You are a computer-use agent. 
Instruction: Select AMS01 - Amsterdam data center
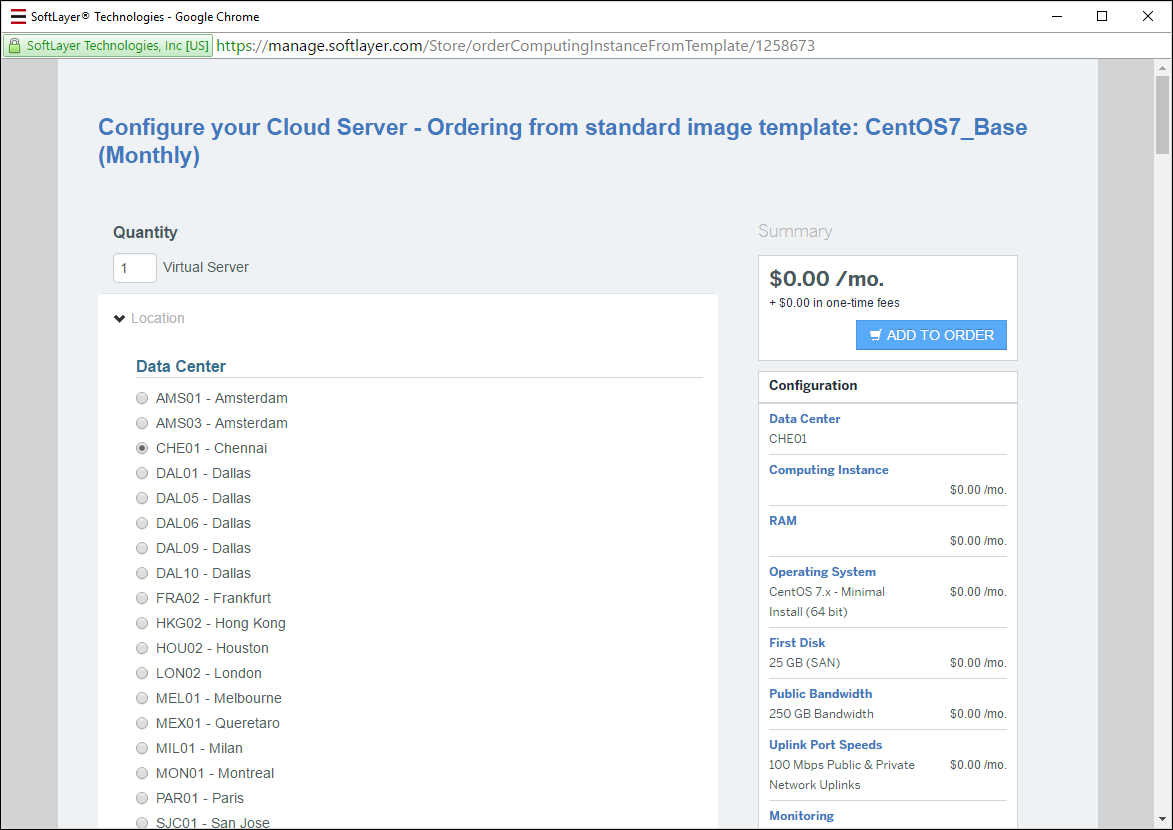[142, 398]
